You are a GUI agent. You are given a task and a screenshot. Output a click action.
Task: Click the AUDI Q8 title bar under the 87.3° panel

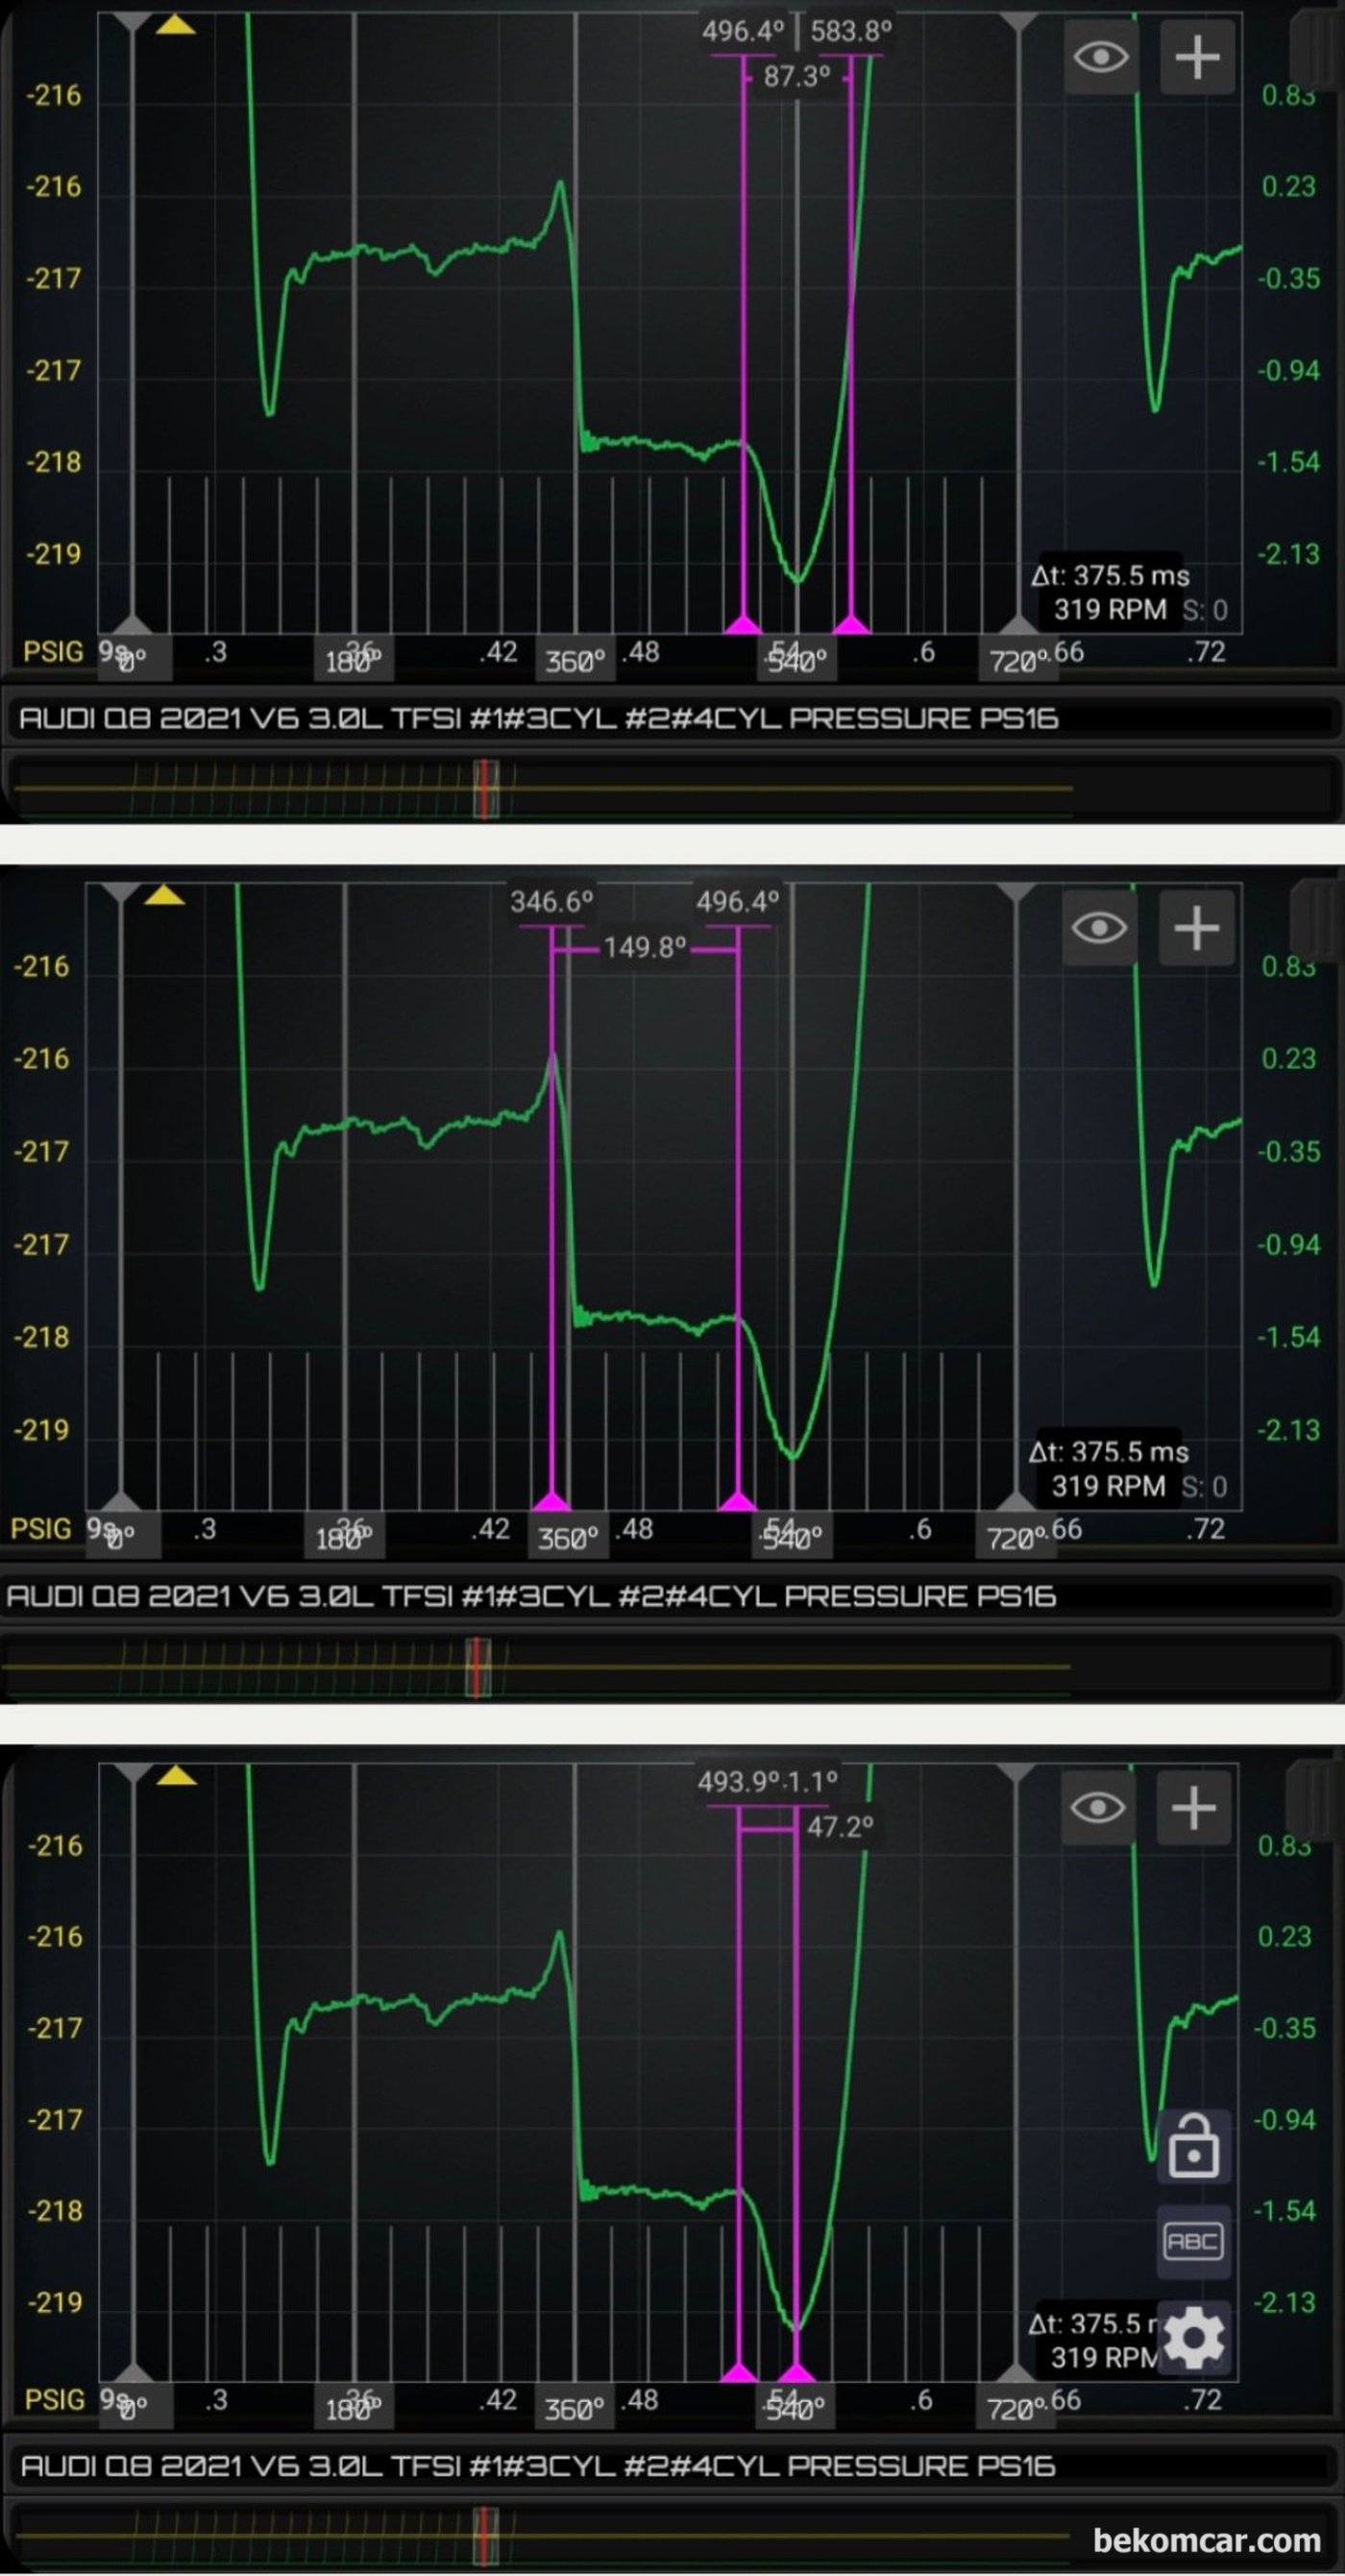pyautogui.click(x=672, y=717)
